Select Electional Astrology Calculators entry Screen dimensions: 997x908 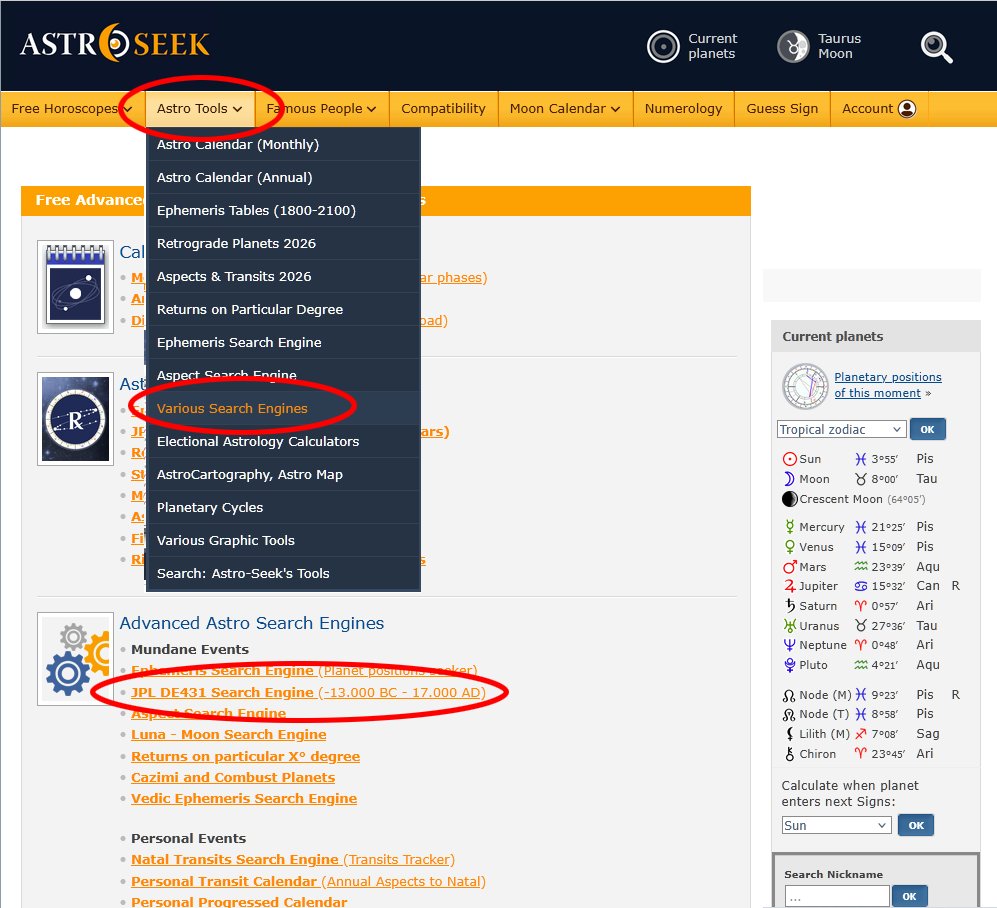point(283,441)
